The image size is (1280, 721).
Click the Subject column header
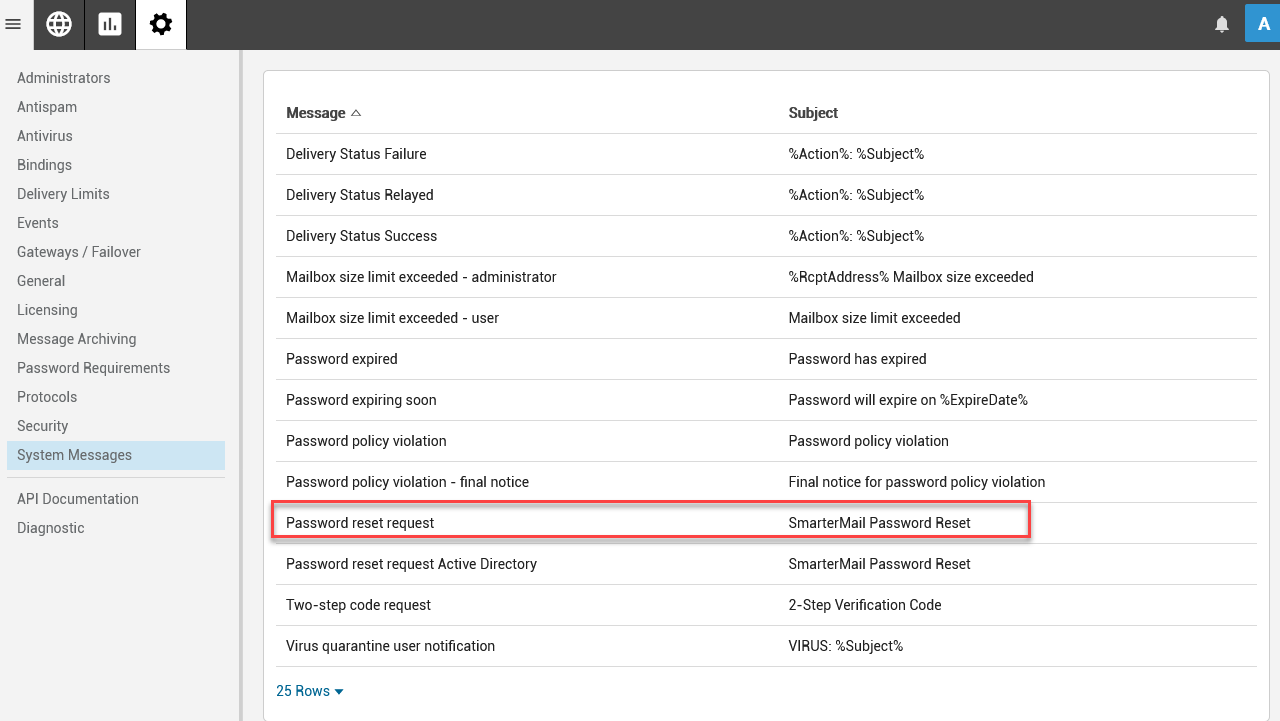pyautogui.click(x=813, y=113)
